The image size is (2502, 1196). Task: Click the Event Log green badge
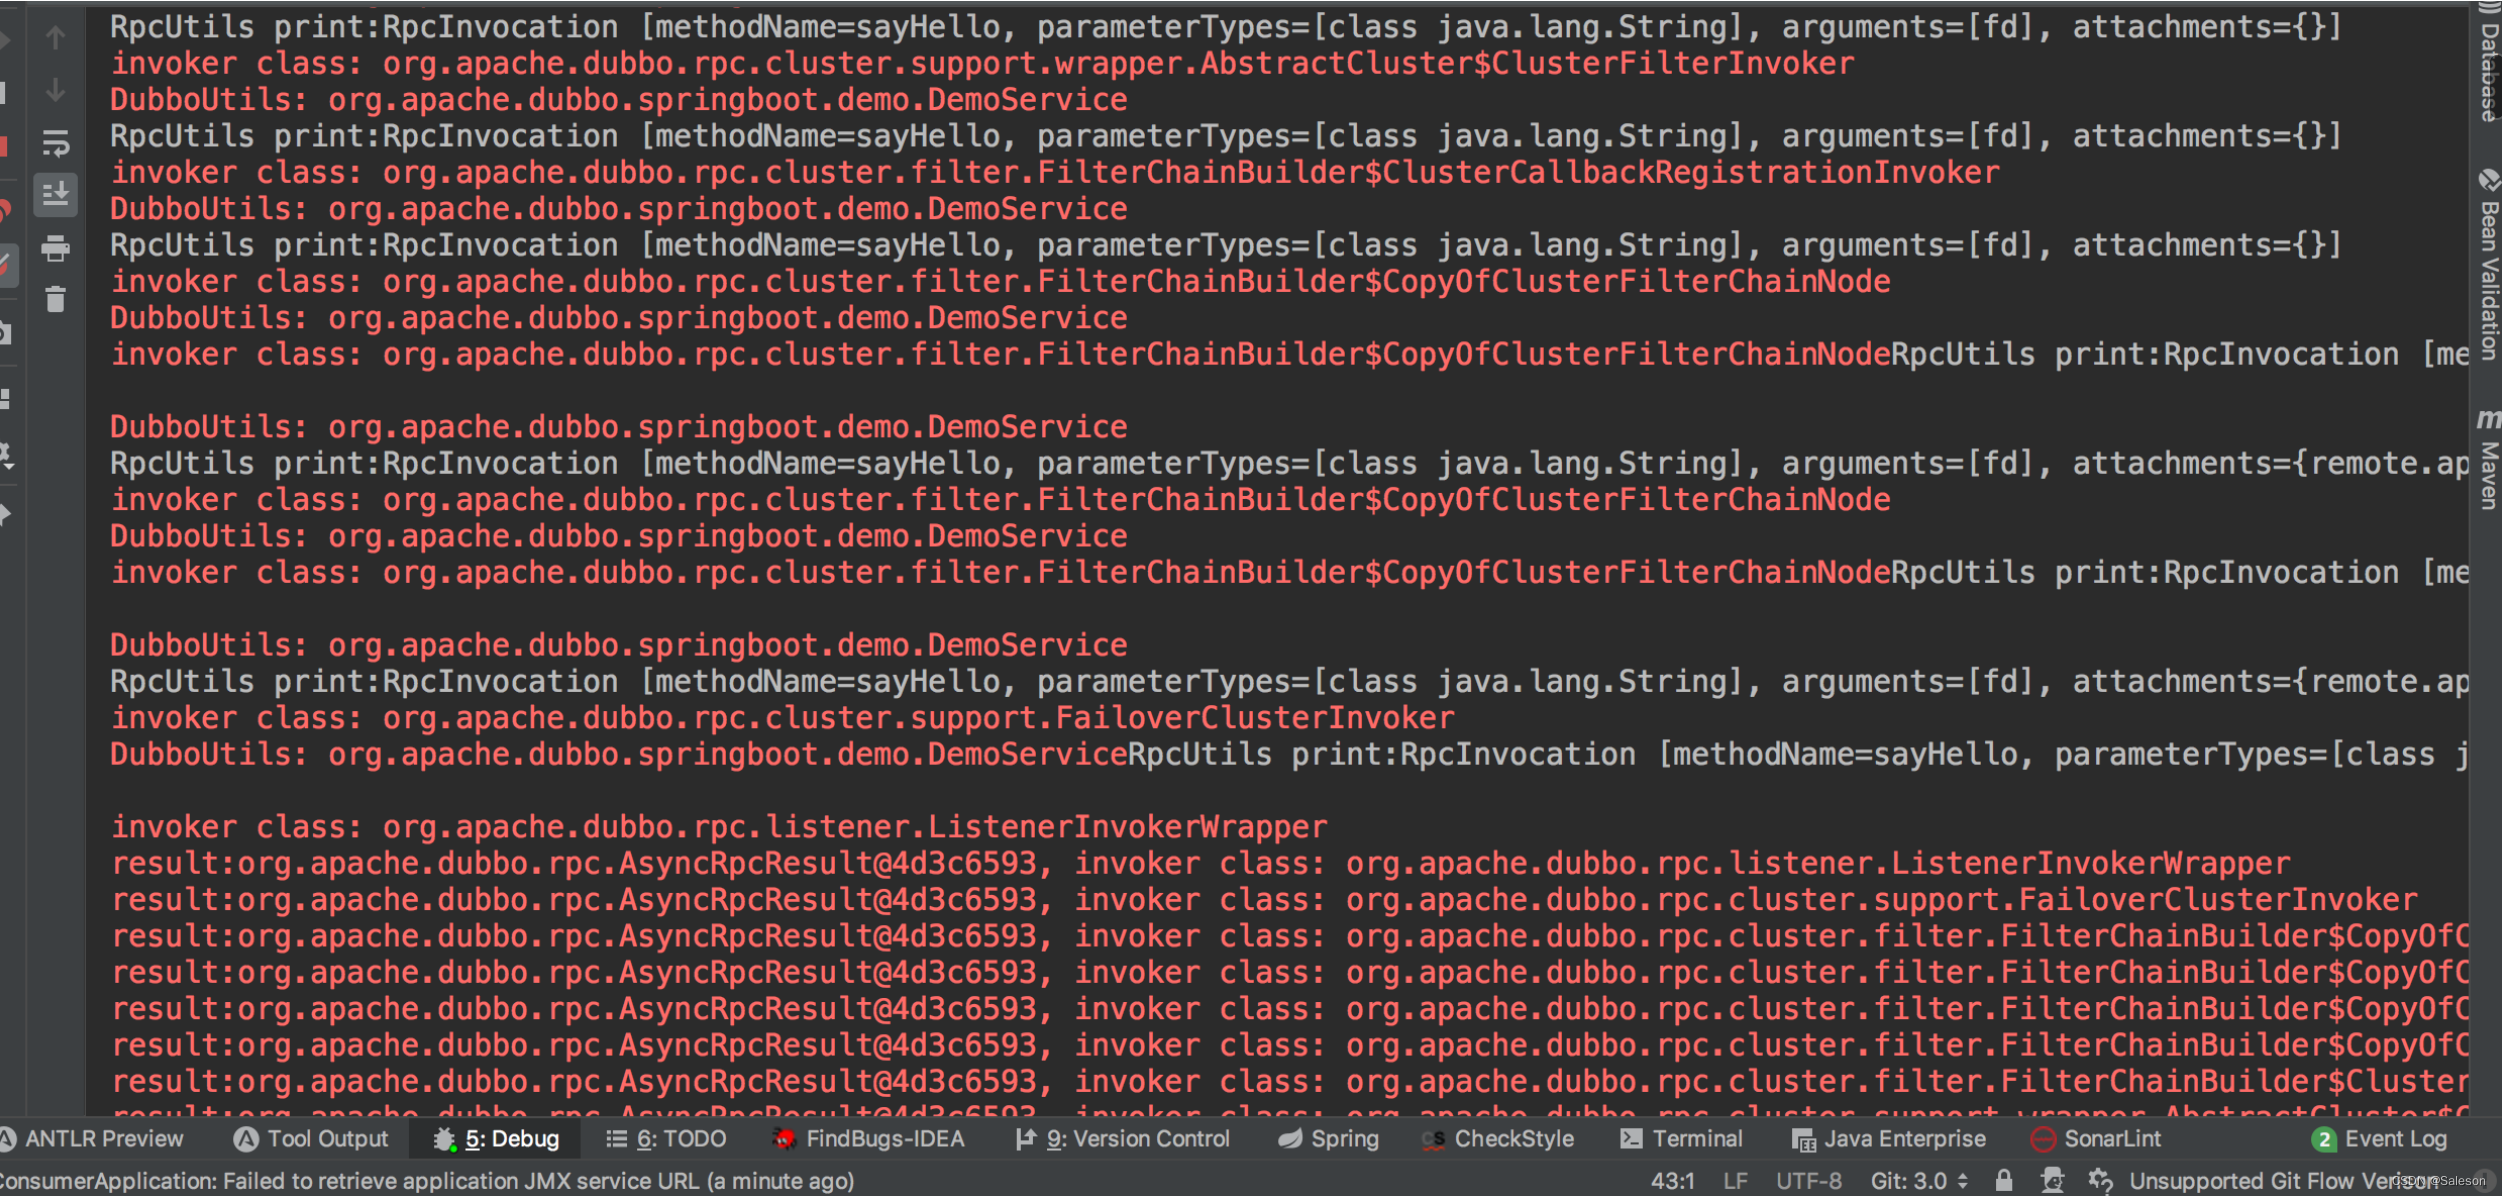coord(2324,1139)
